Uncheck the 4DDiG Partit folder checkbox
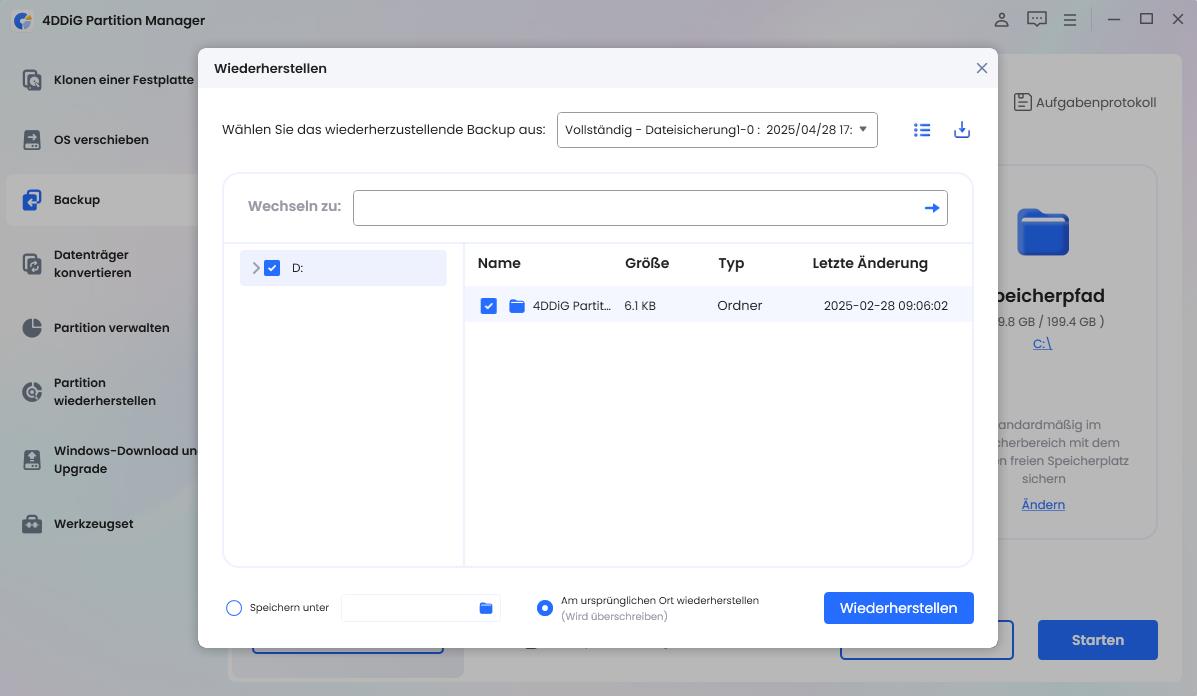 tap(489, 305)
